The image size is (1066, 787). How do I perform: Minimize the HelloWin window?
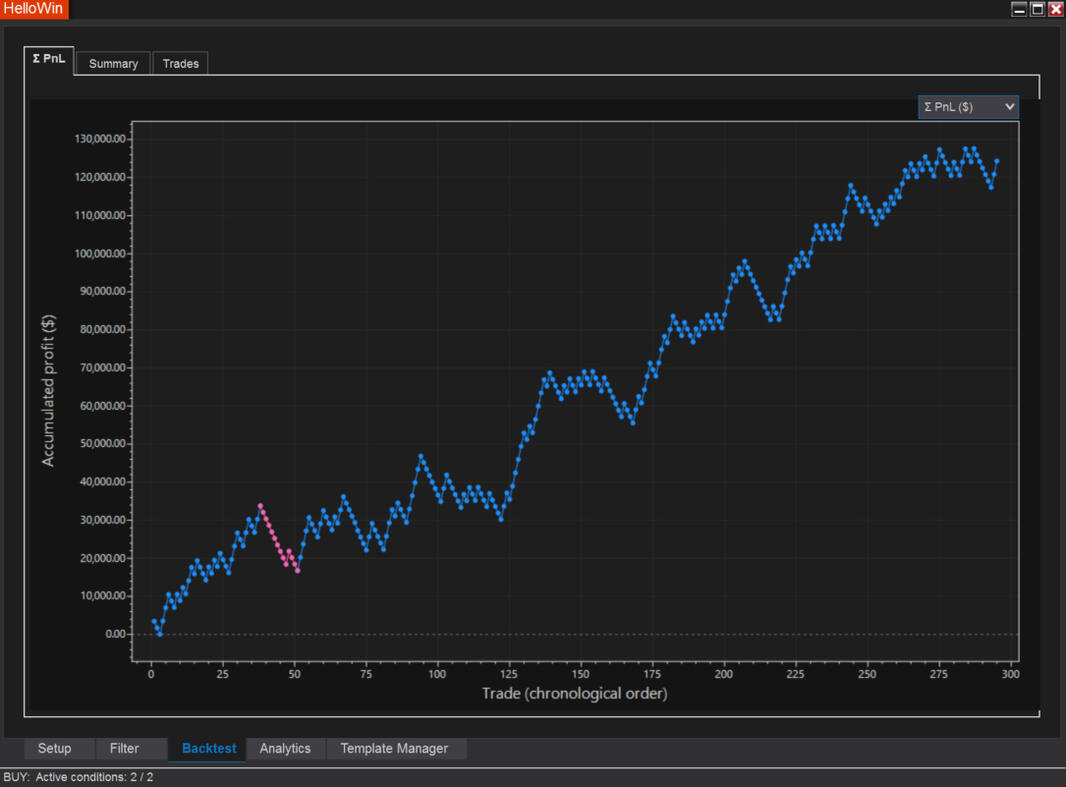click(1019, 9)
